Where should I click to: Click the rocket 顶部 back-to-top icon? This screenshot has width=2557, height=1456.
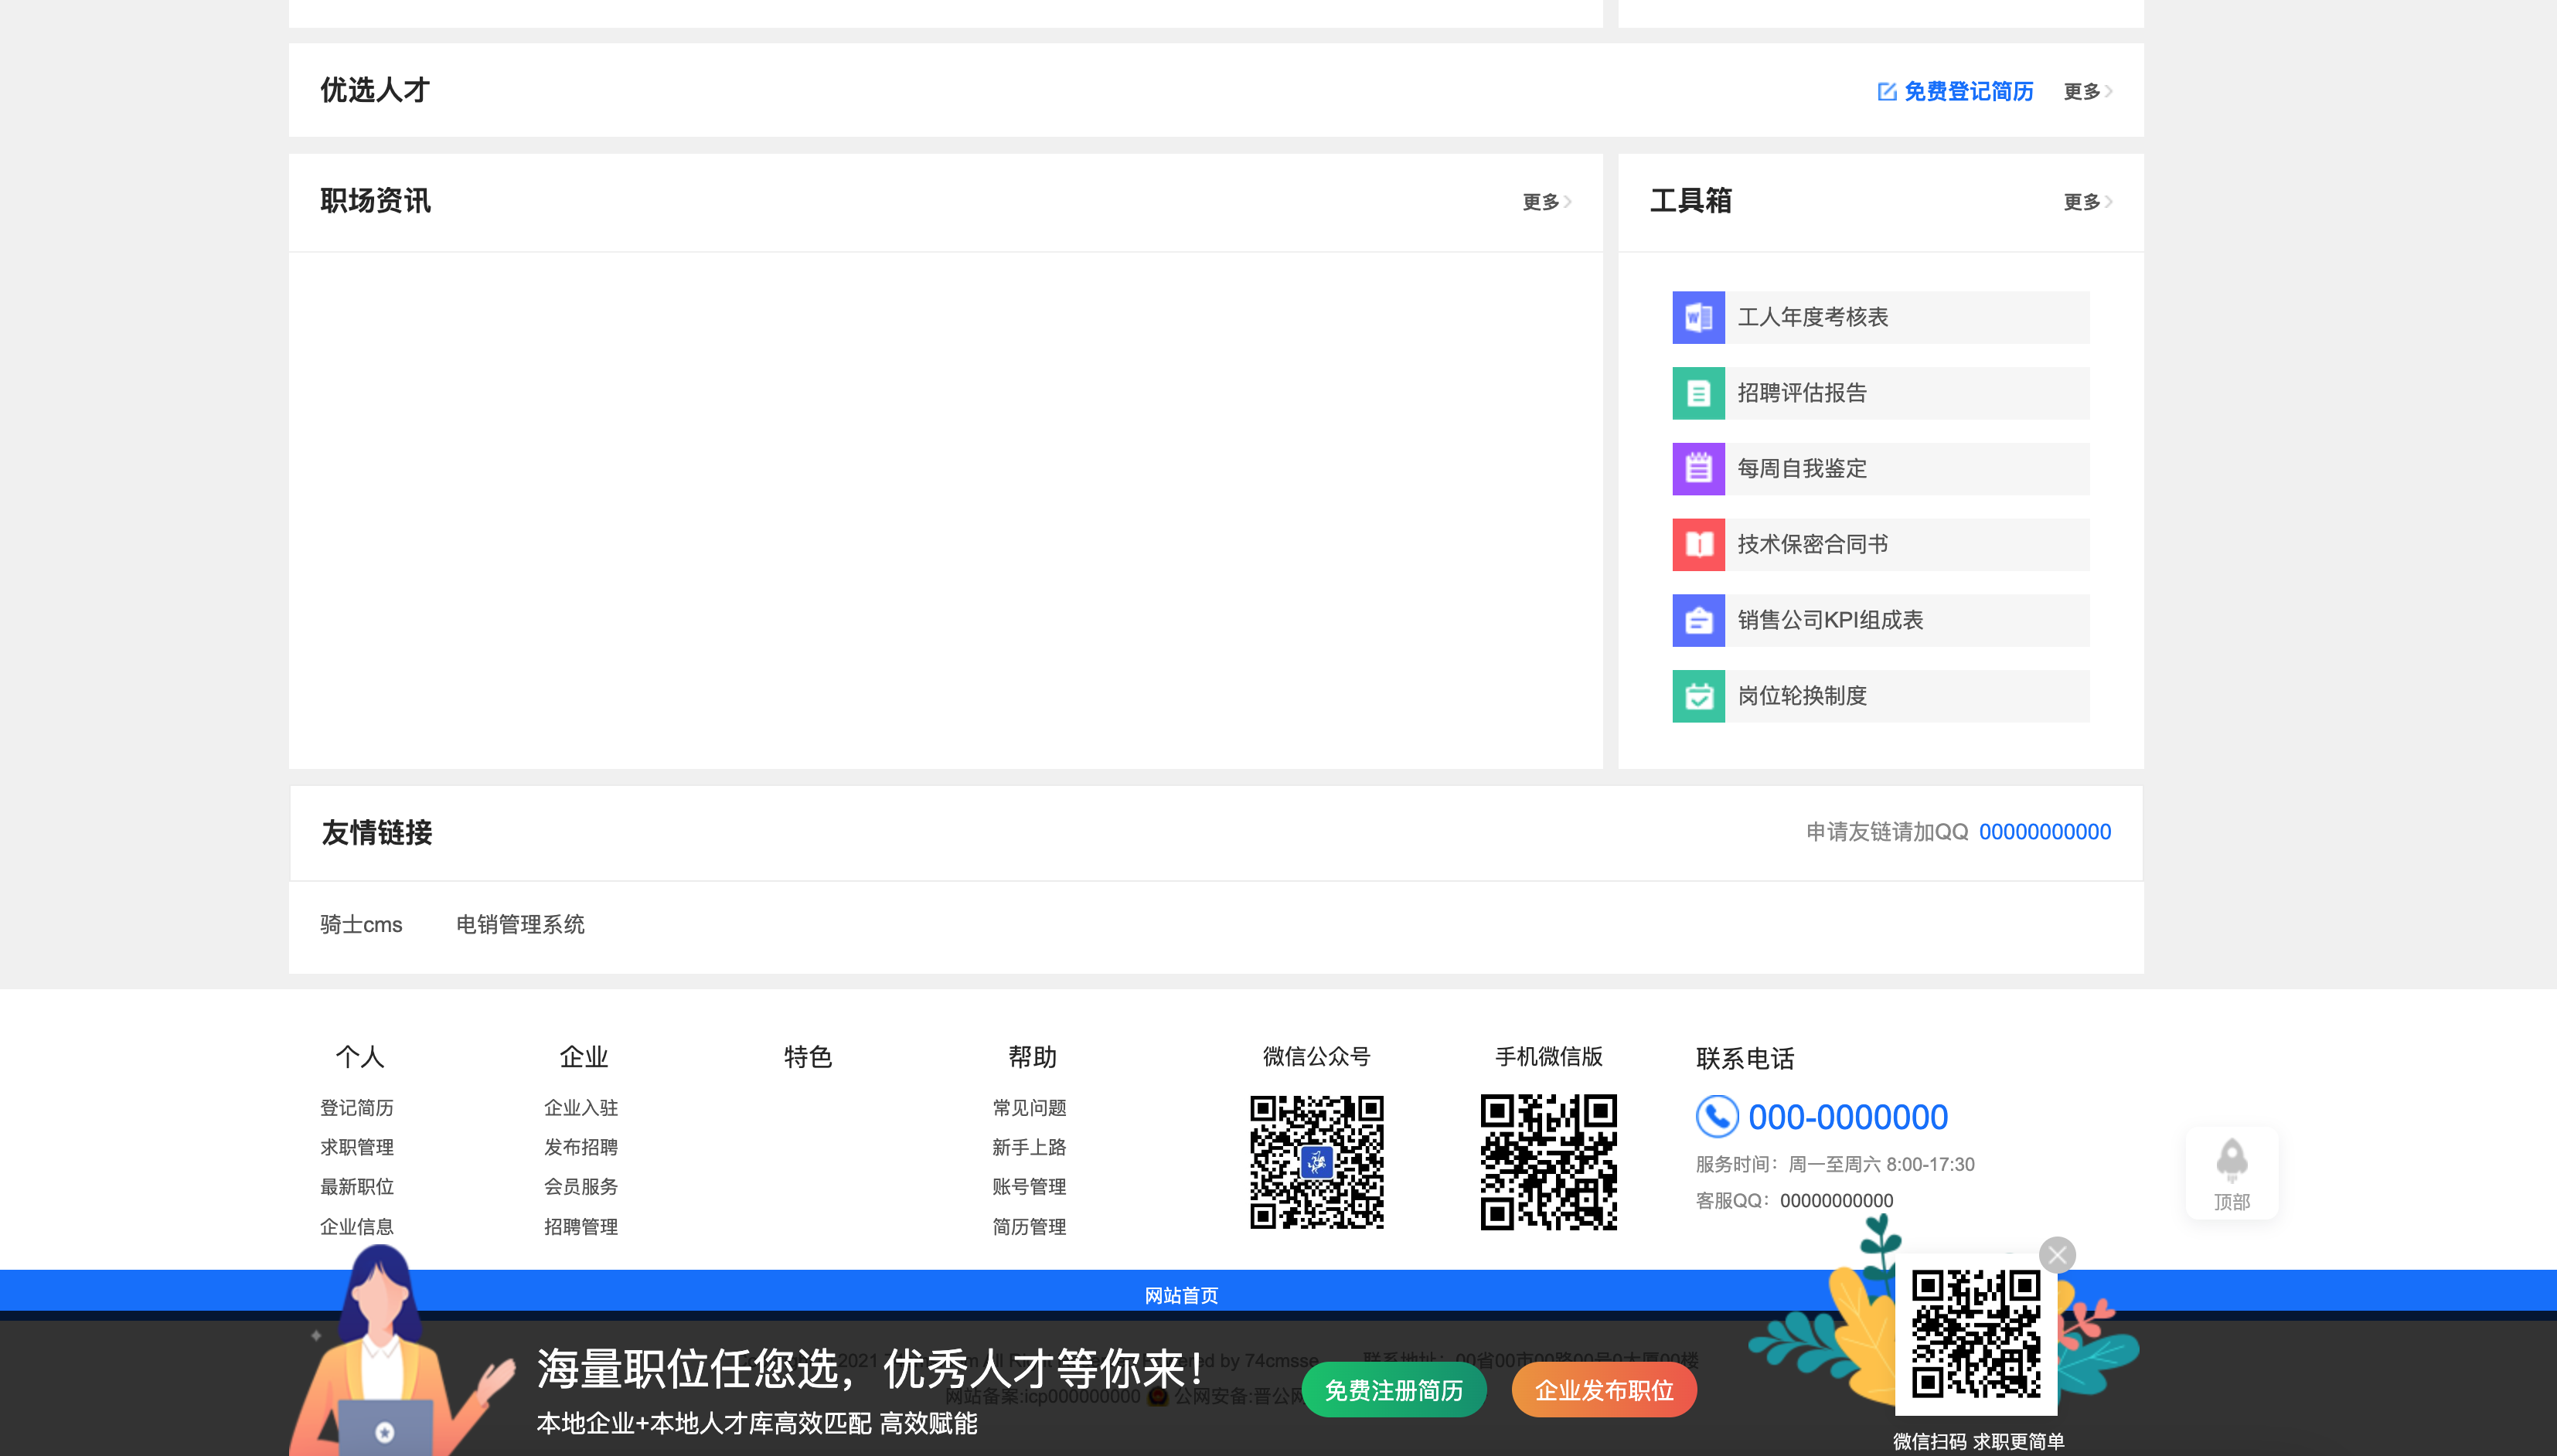tap(2232, 1172)
